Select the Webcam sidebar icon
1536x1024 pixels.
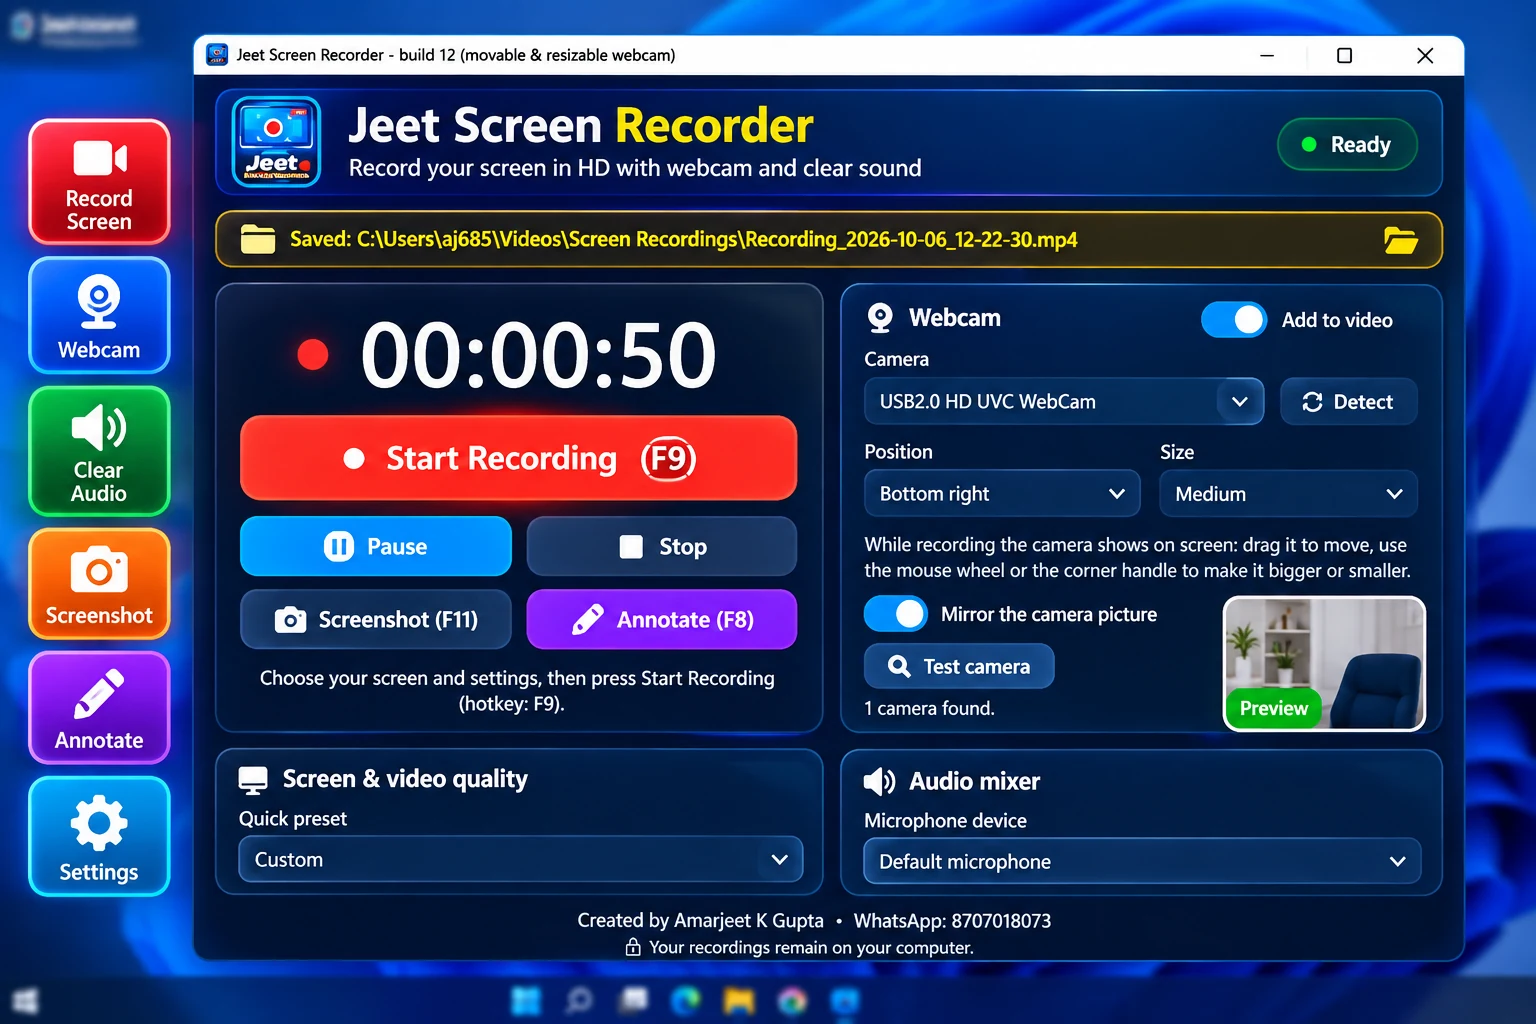click(99, 315)
